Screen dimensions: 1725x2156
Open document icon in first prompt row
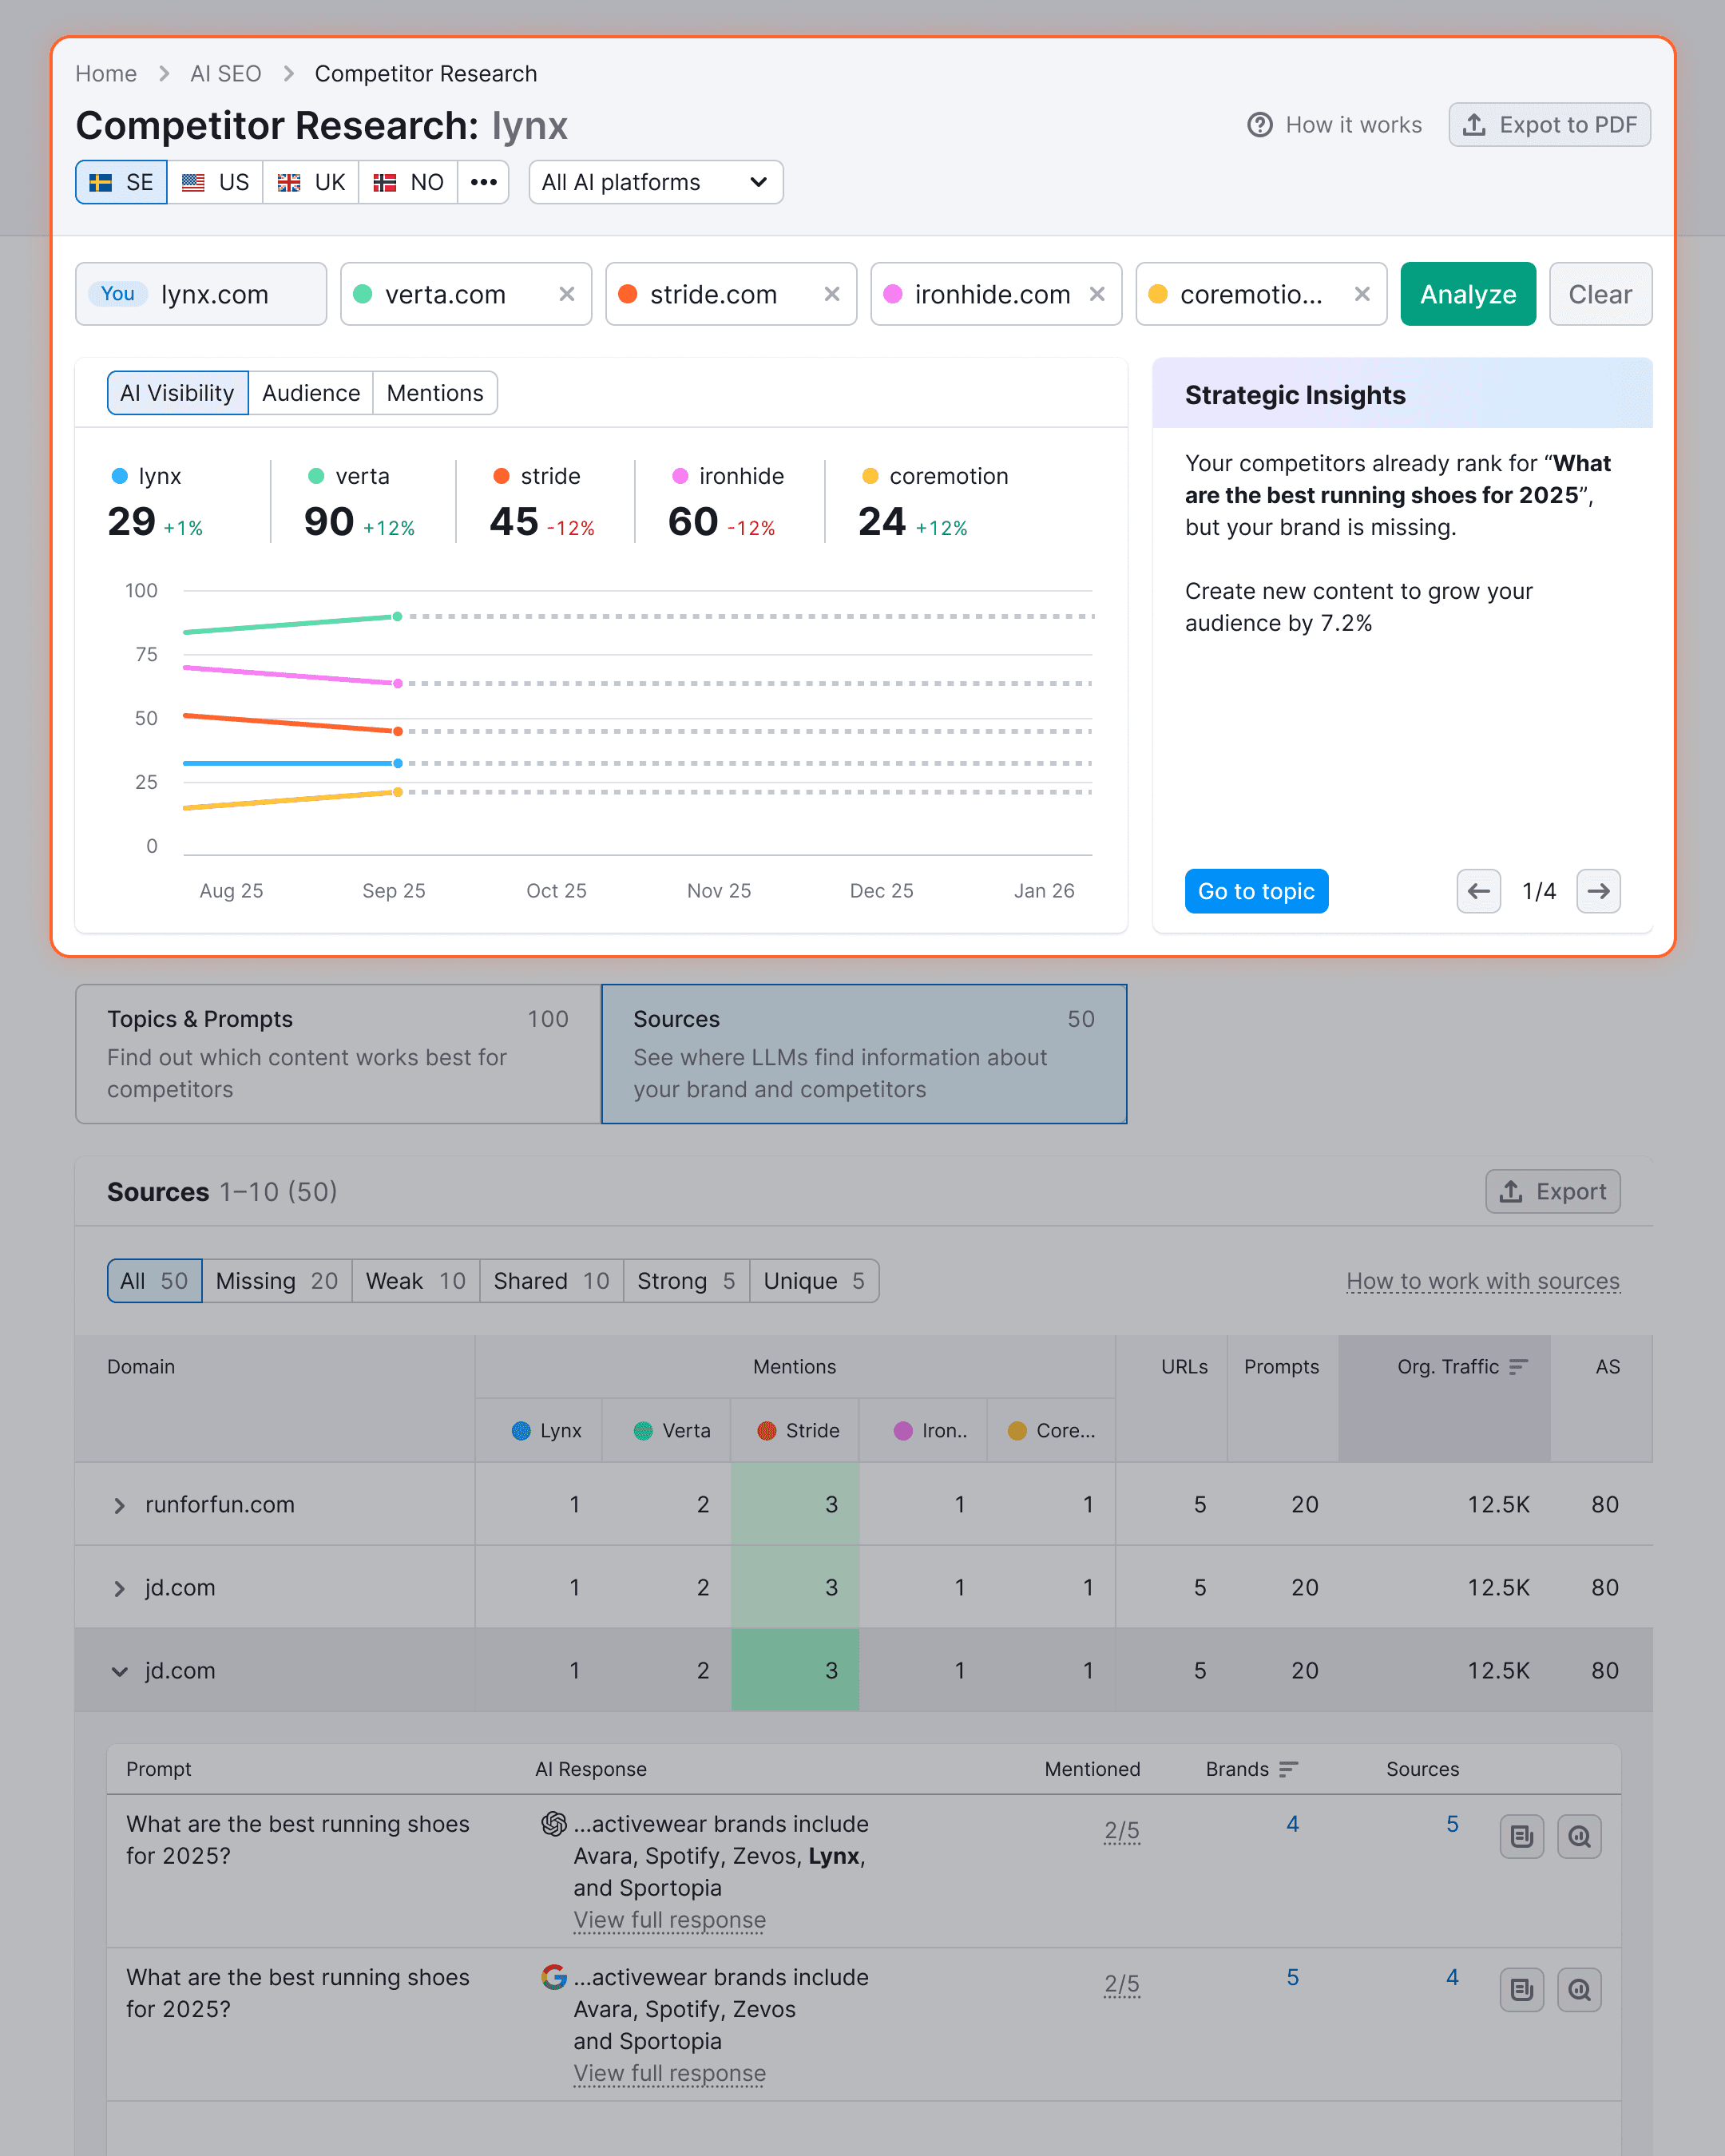click(1522, 1836)
